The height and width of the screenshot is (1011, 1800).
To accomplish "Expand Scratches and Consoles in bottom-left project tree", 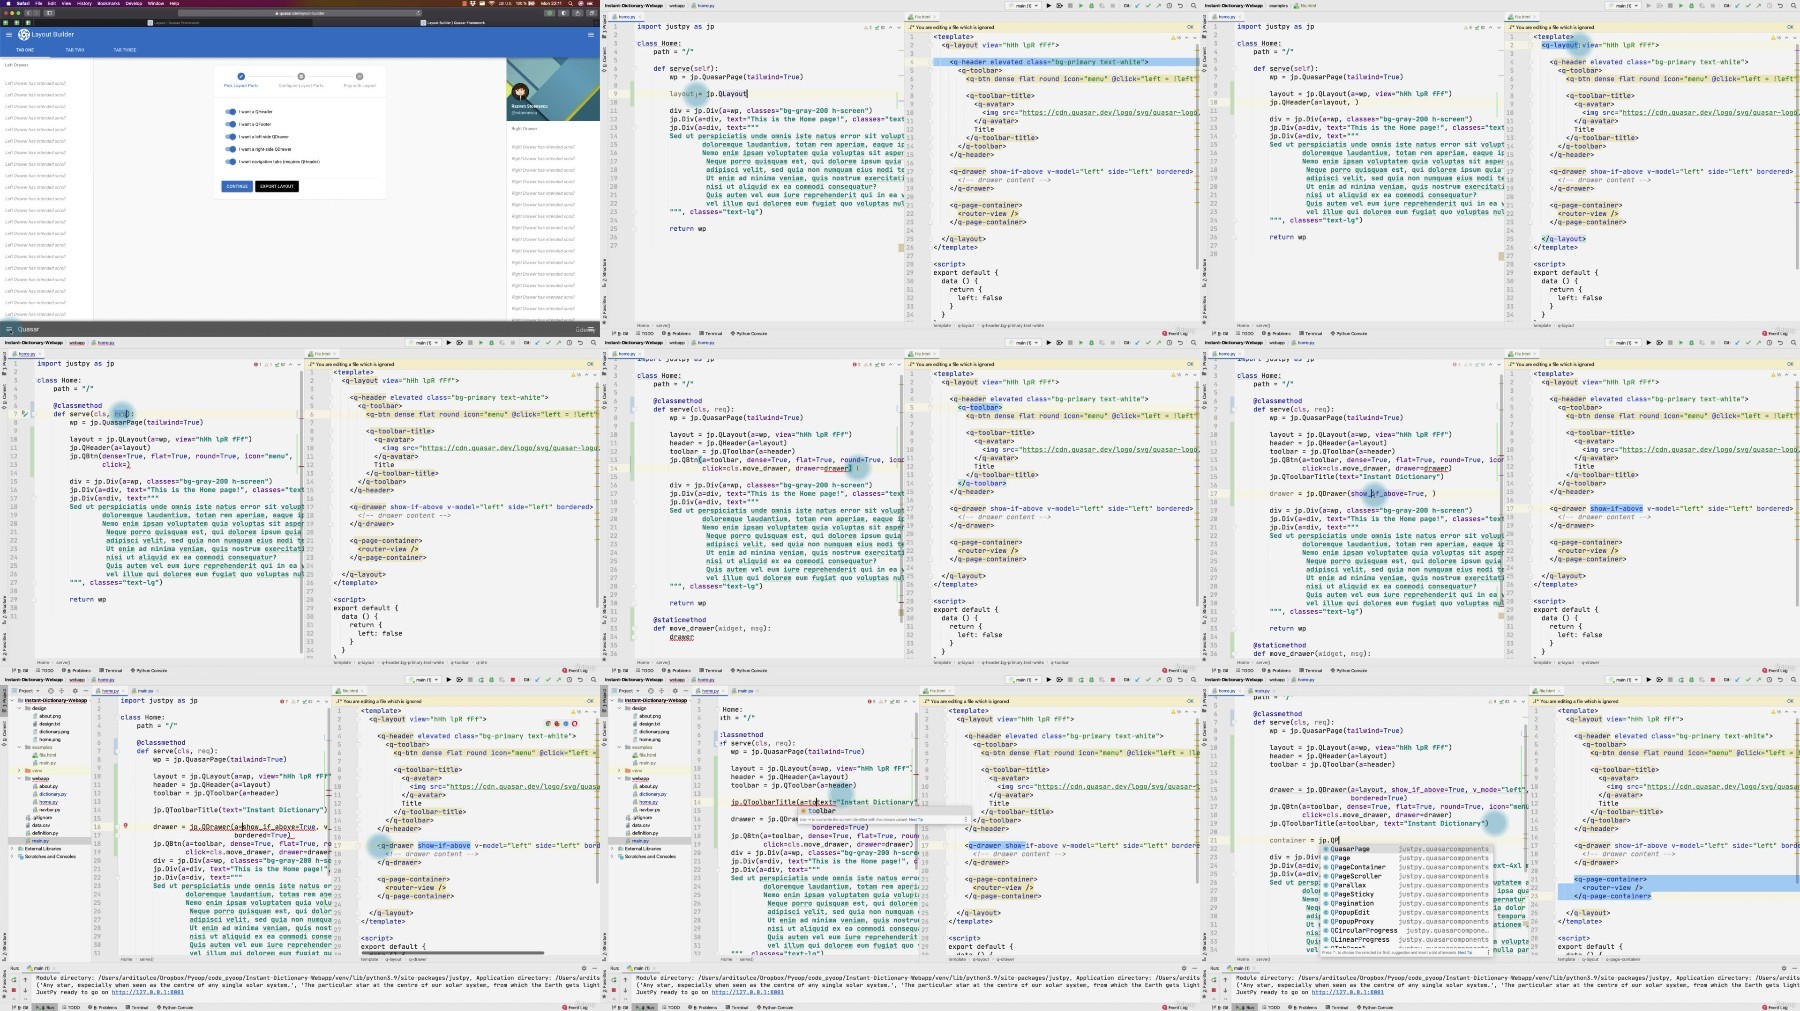I will pos(13,856).
